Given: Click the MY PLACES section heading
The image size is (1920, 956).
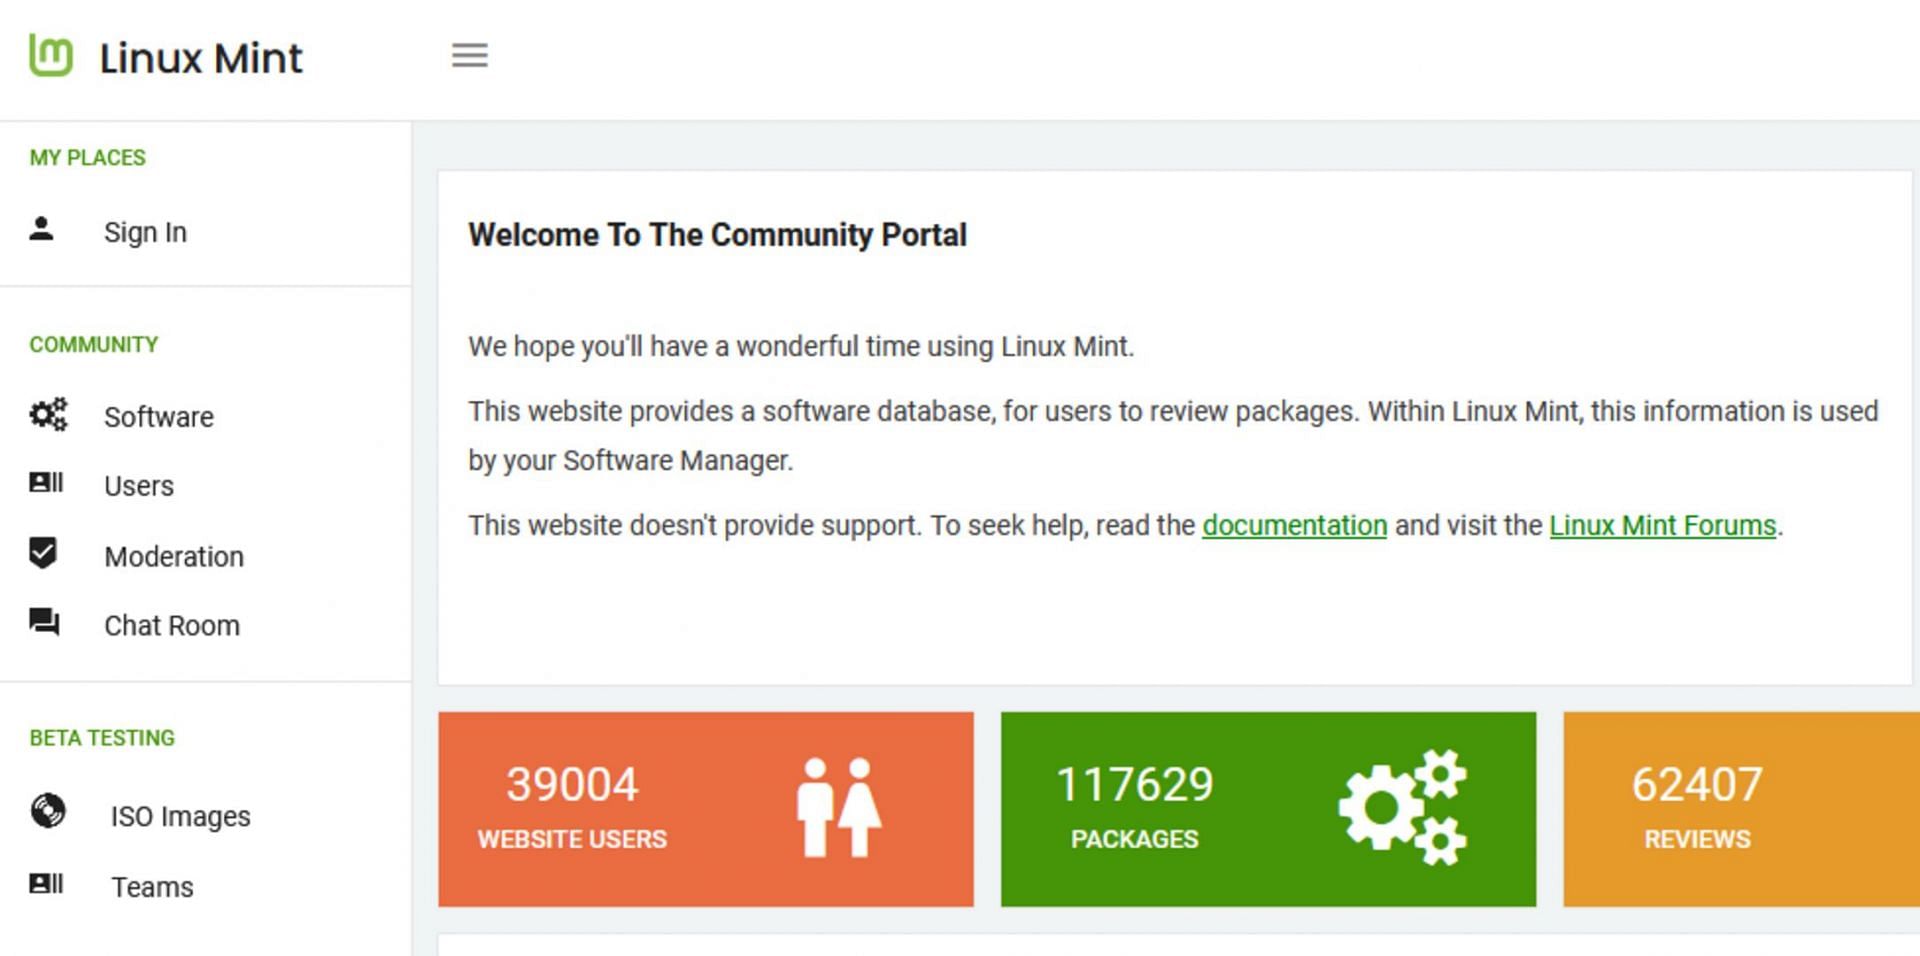Looking at the screenshot, I should coord(88,158).
